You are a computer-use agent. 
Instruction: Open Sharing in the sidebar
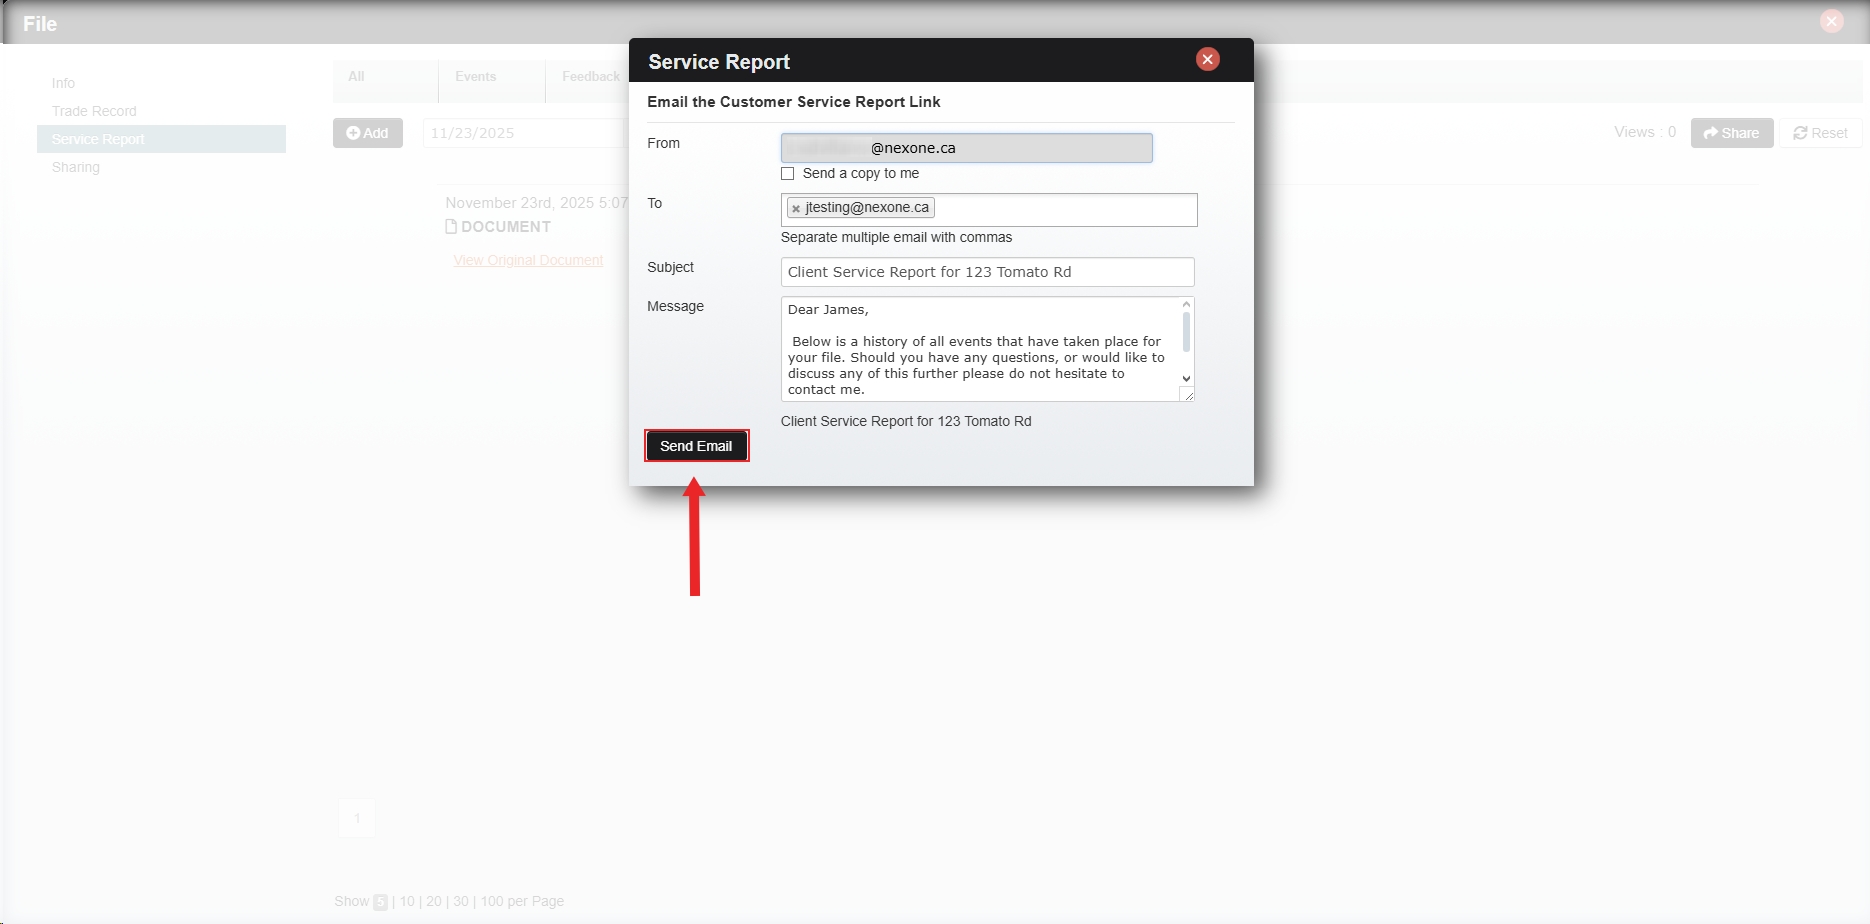click(76, 167)
